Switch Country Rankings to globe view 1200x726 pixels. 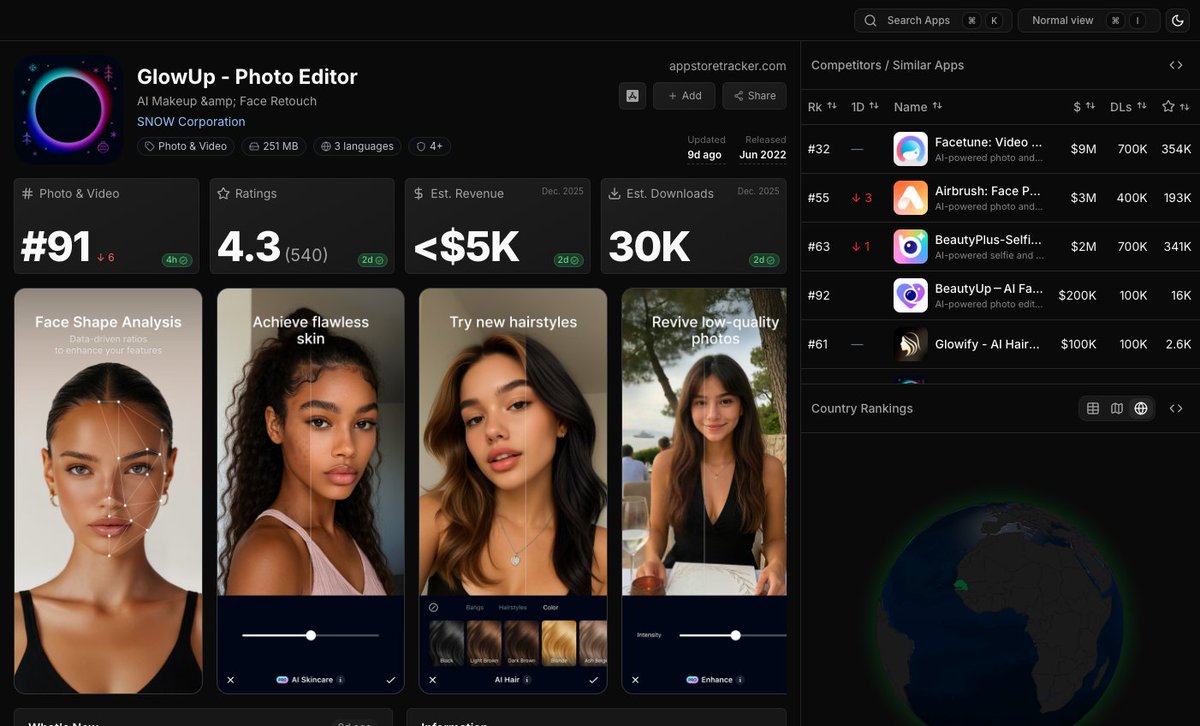(x=1141, y=408)
